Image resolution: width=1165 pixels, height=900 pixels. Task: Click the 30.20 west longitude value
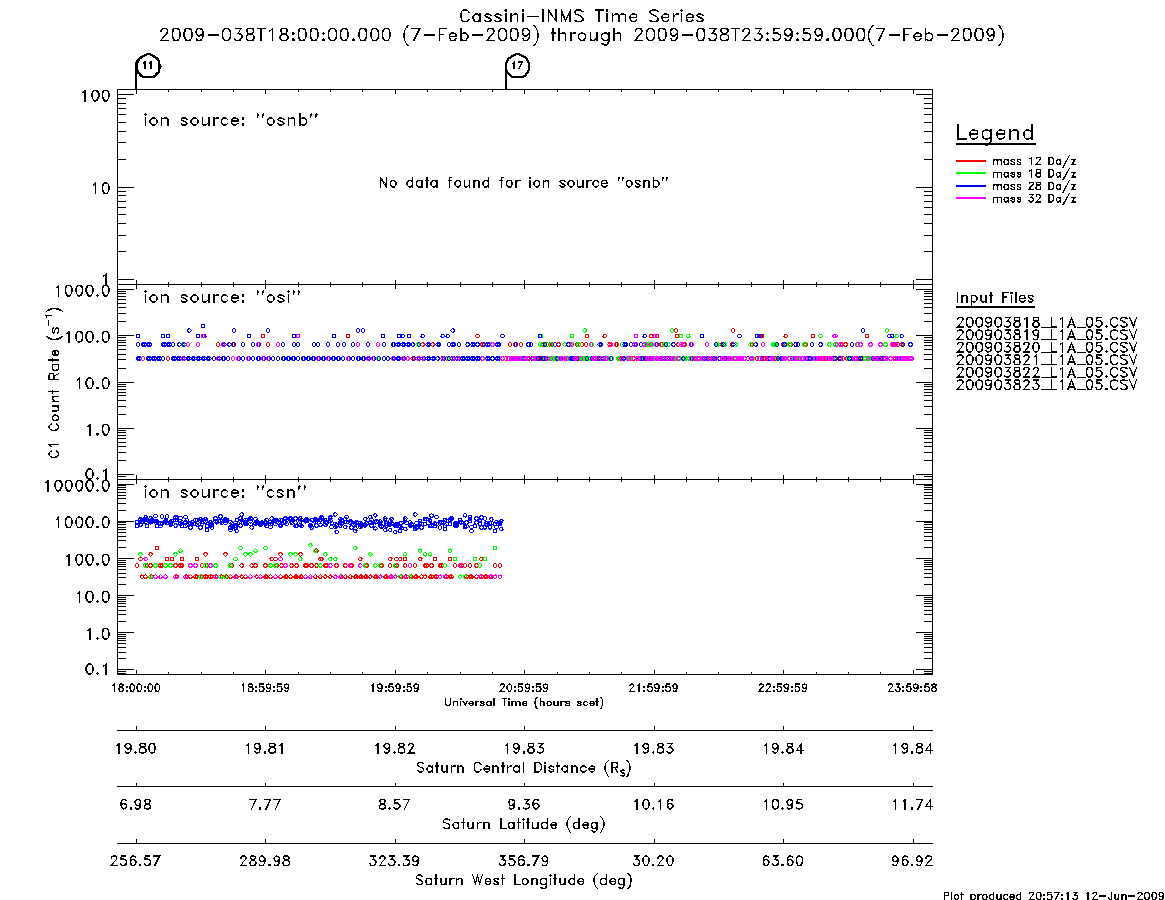(653, 861)
